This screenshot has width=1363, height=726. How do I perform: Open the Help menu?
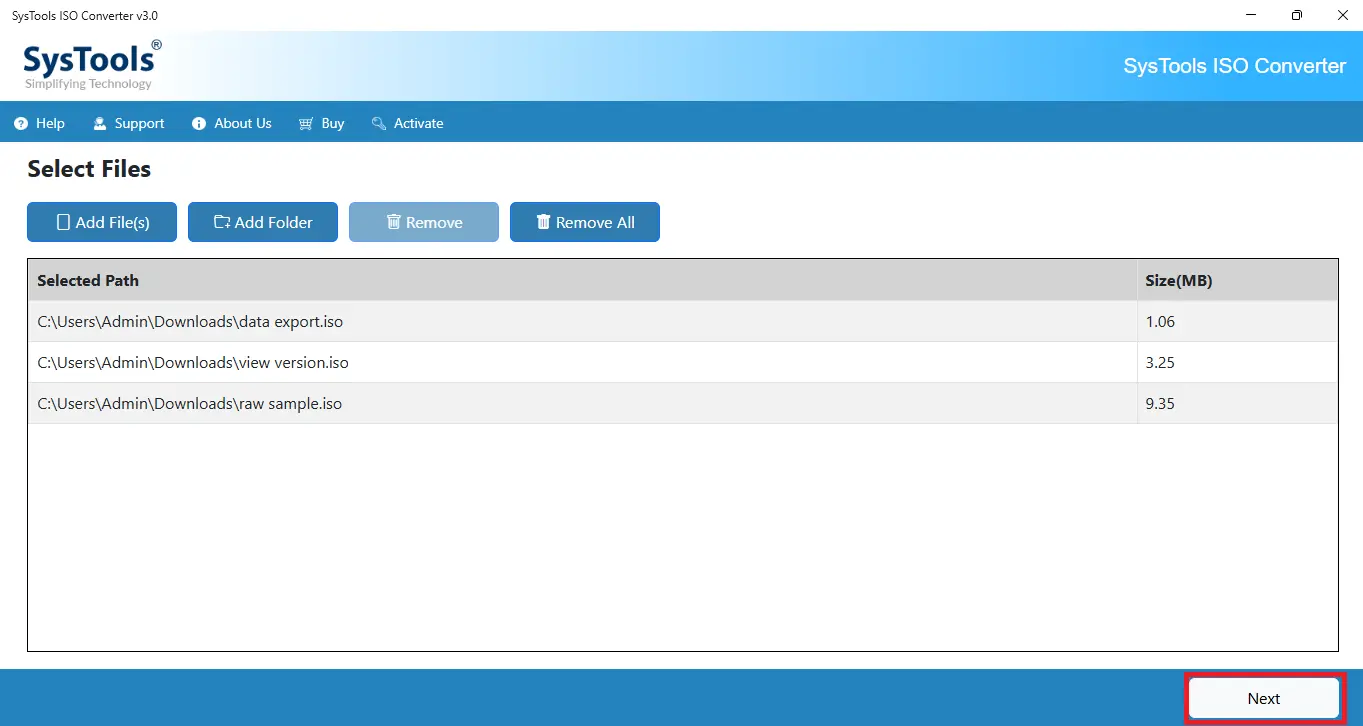click(40, 123)
